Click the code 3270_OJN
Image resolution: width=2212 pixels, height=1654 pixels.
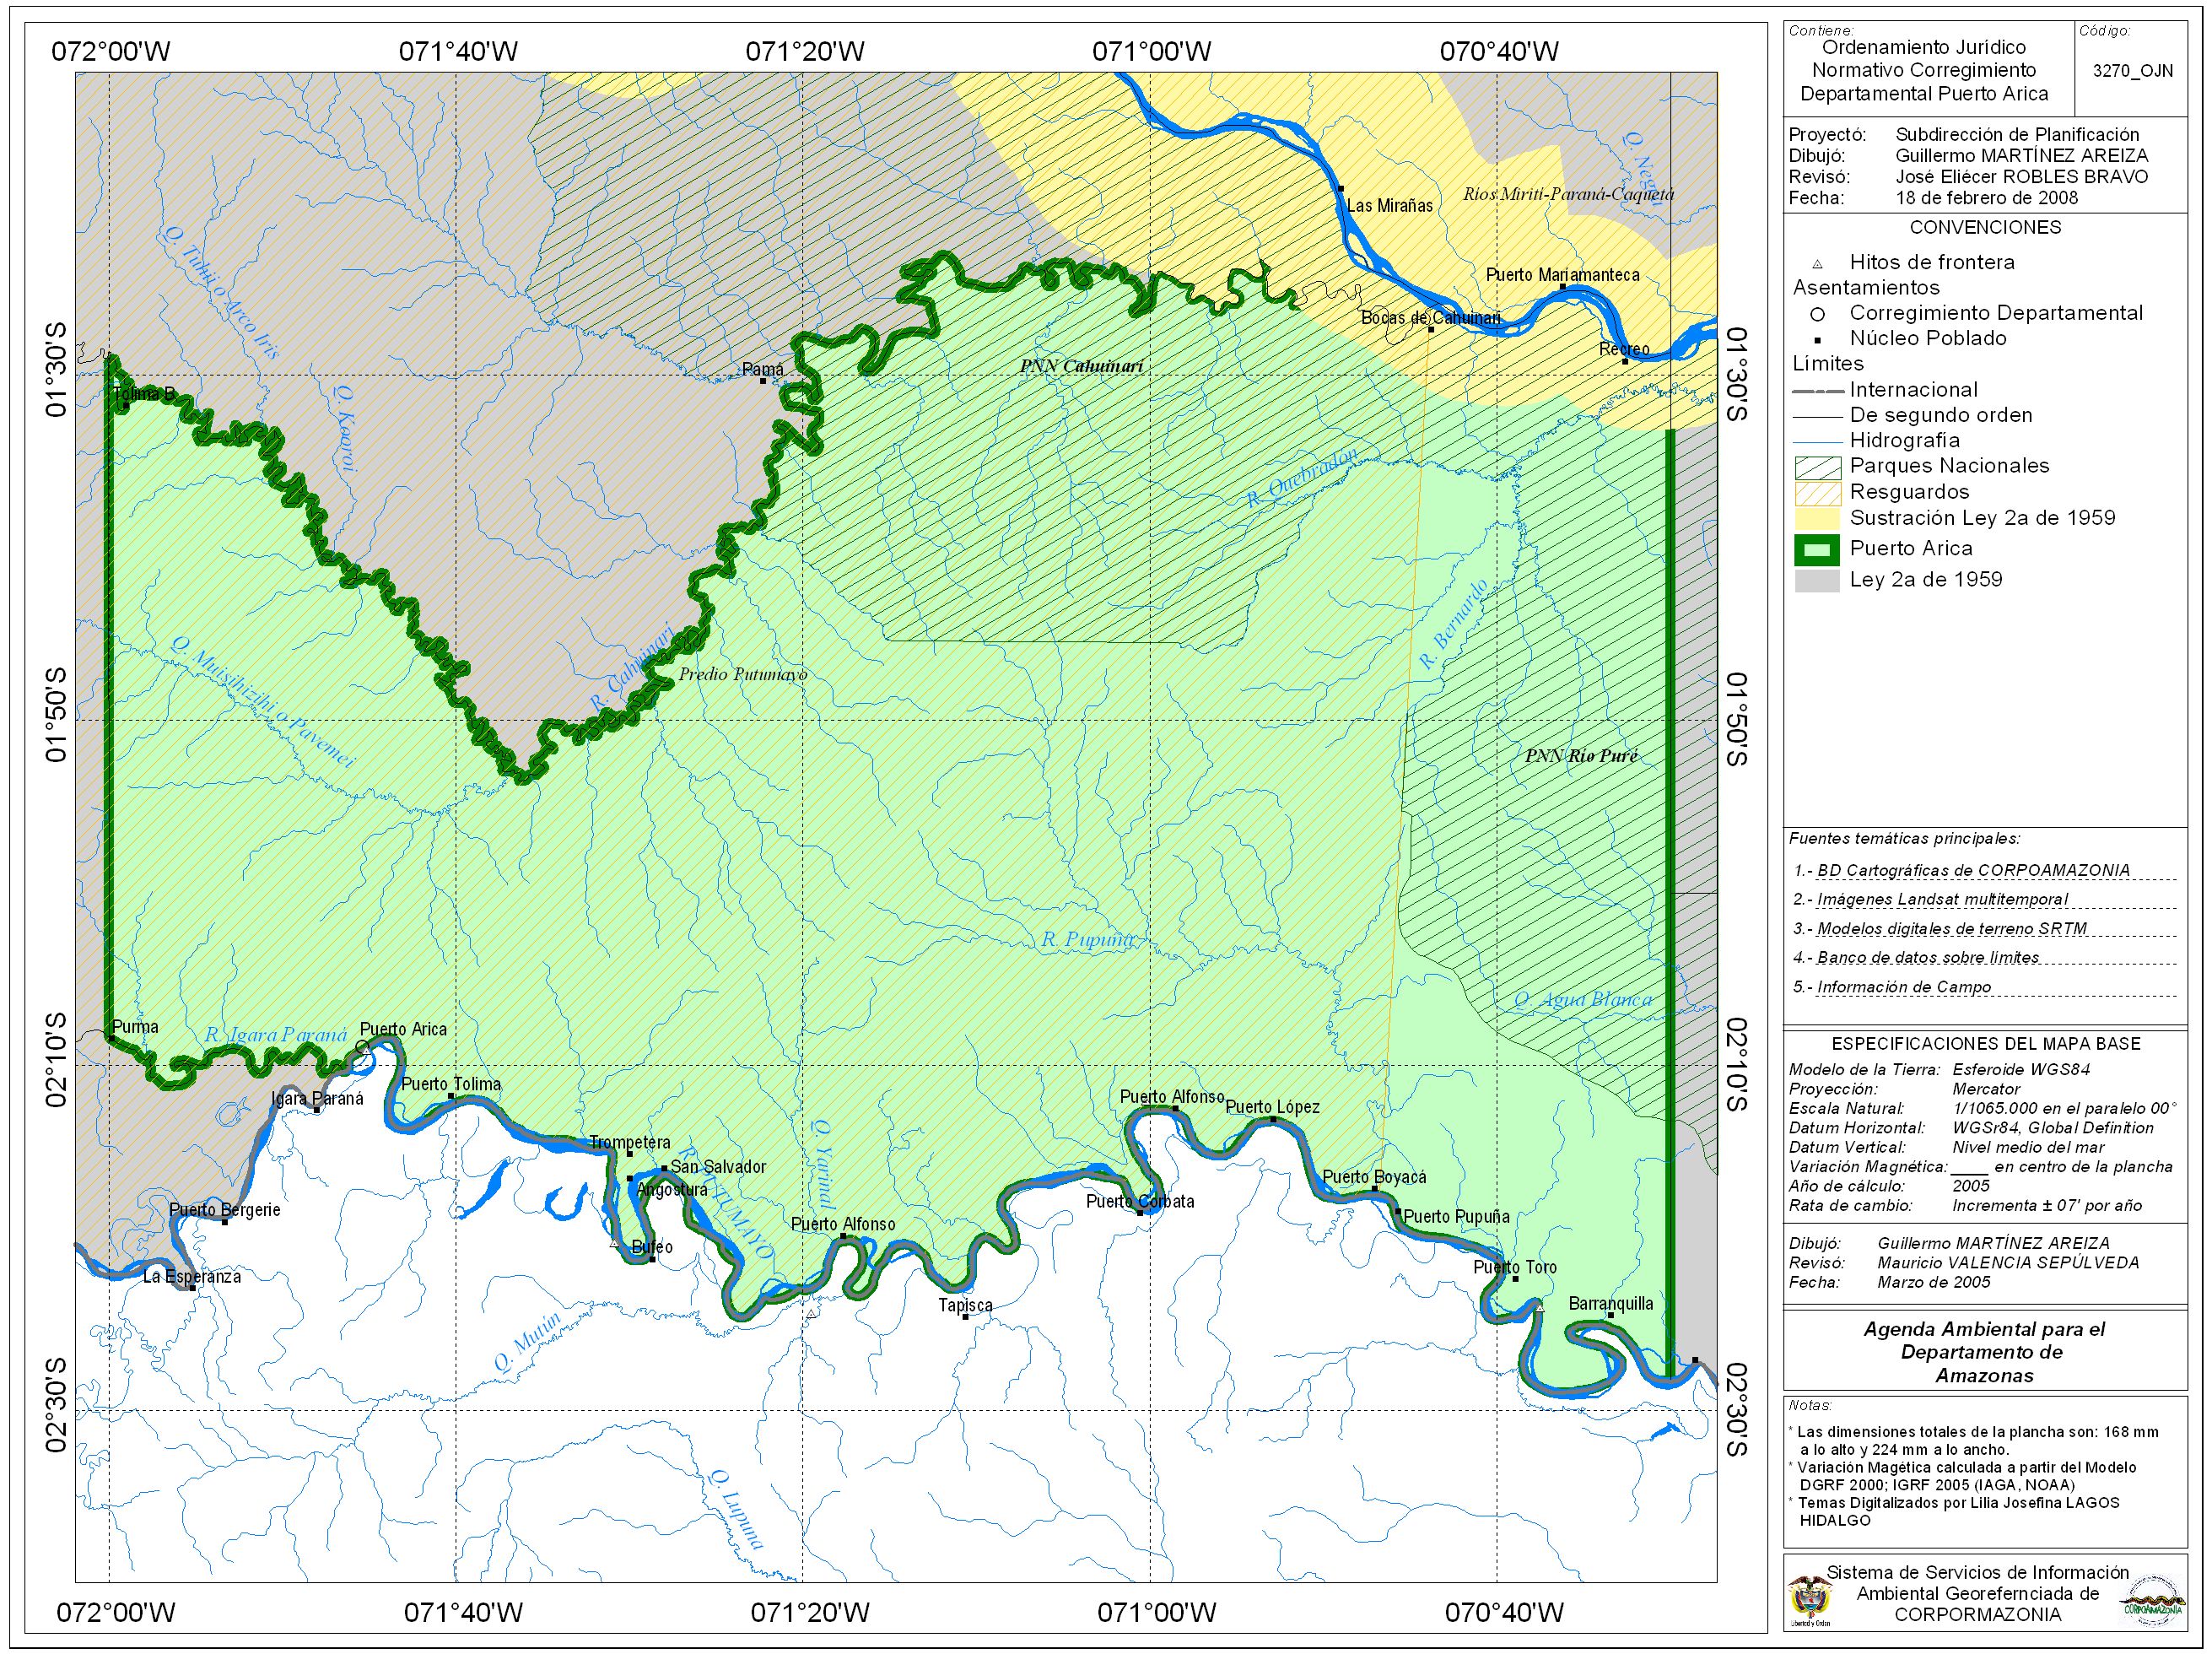pyautogui.click(x=2132, y=71)
